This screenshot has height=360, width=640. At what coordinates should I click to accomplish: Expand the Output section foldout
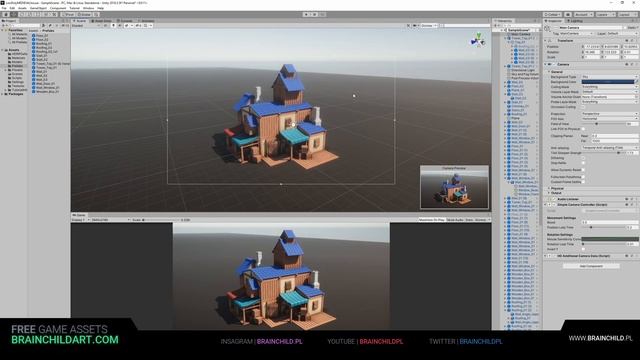(549, 193)
